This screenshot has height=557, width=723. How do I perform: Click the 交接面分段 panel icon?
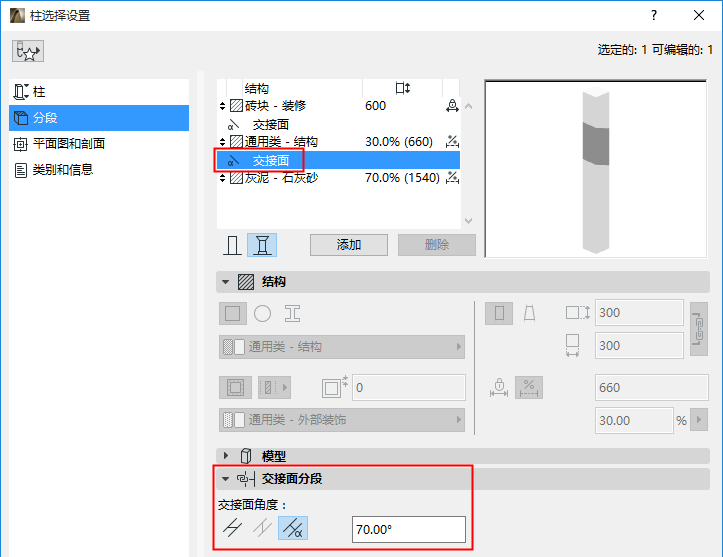[246, 479]
